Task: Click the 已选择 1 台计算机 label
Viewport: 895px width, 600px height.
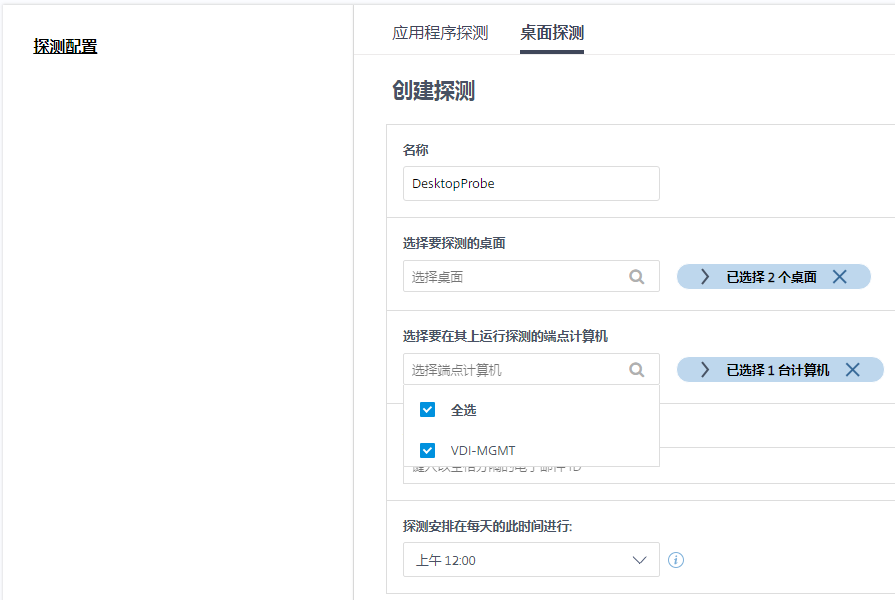Action: pos(777,370)
